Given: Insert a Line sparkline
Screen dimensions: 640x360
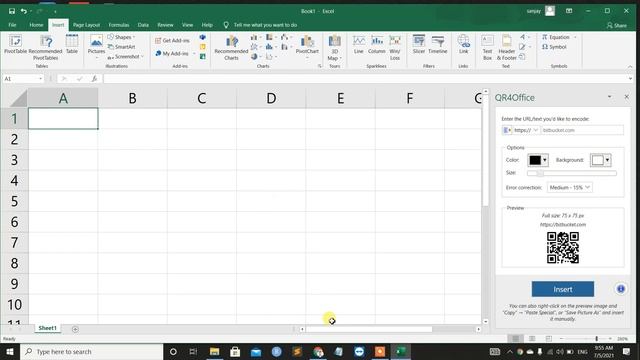Looking at the screenshot, I should [x=358, y=44].
